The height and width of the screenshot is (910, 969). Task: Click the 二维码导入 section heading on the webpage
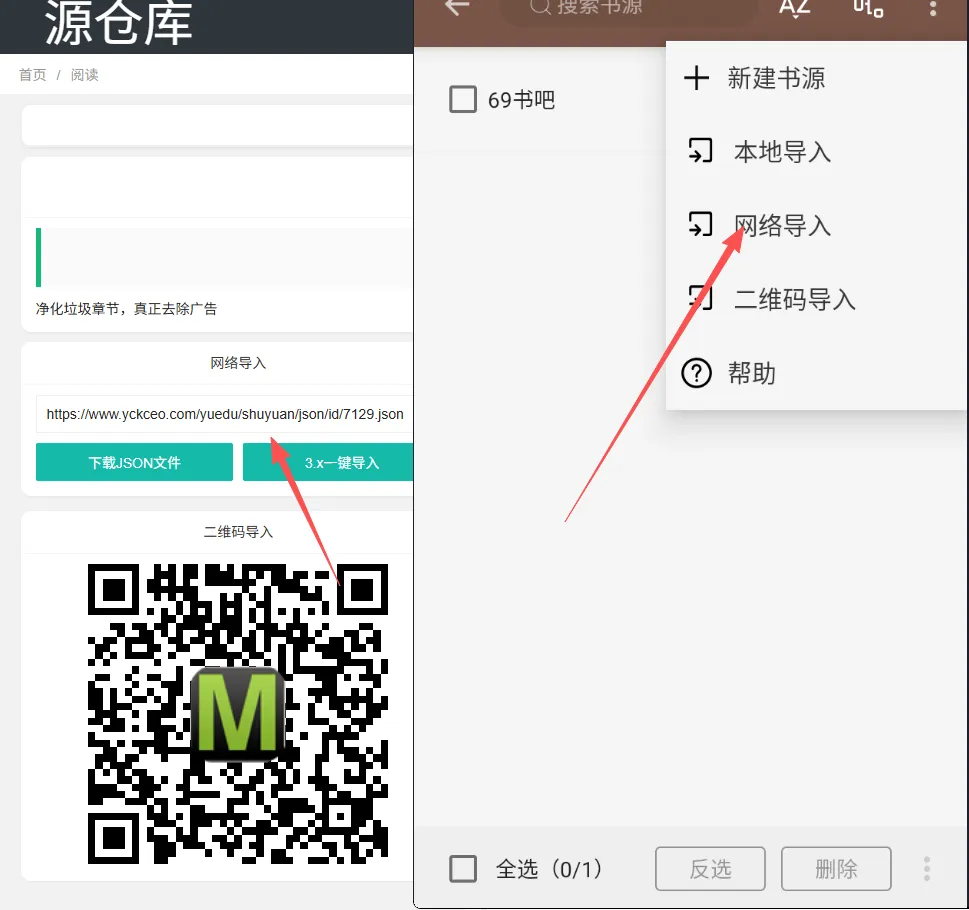pos(238,532)
